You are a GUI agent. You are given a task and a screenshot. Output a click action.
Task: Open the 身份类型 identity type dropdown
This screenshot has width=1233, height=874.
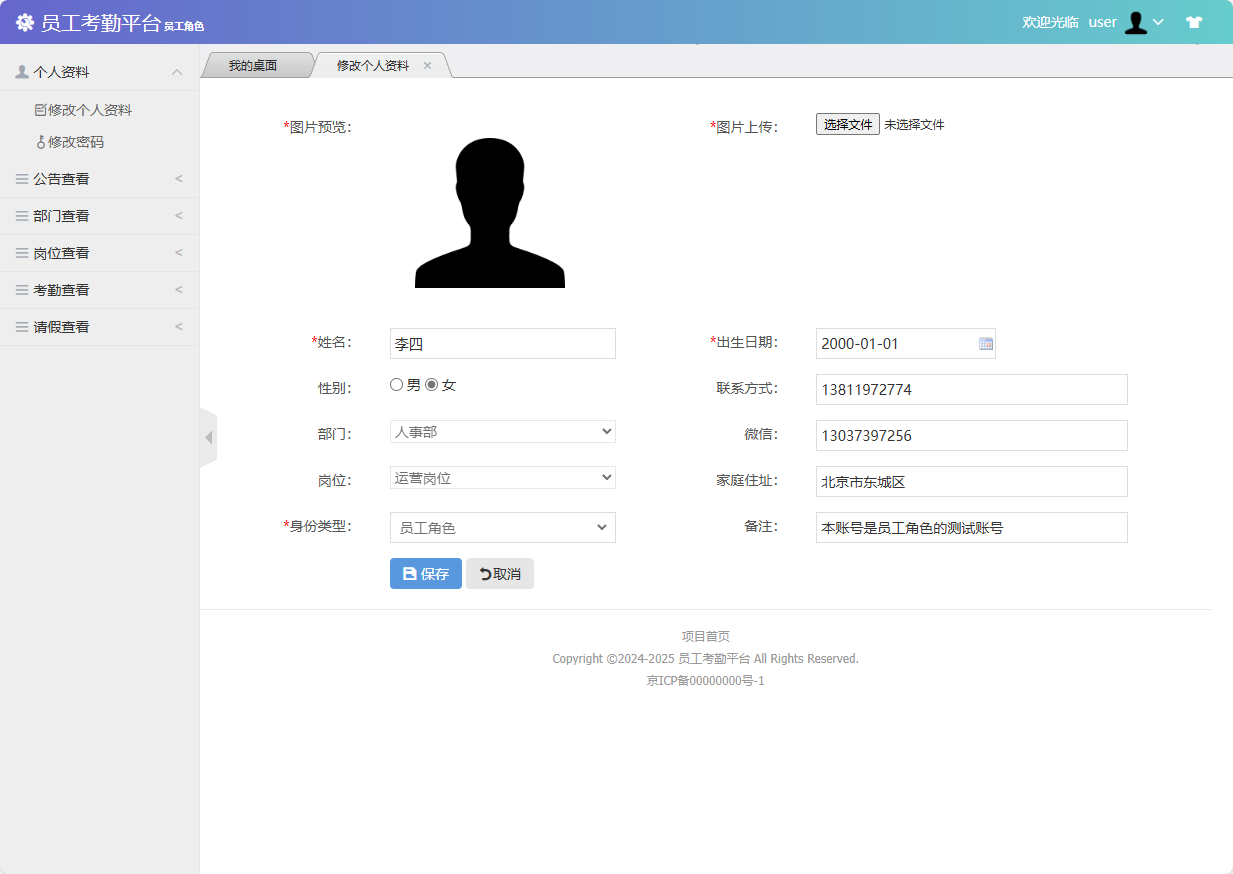point(502,527)
